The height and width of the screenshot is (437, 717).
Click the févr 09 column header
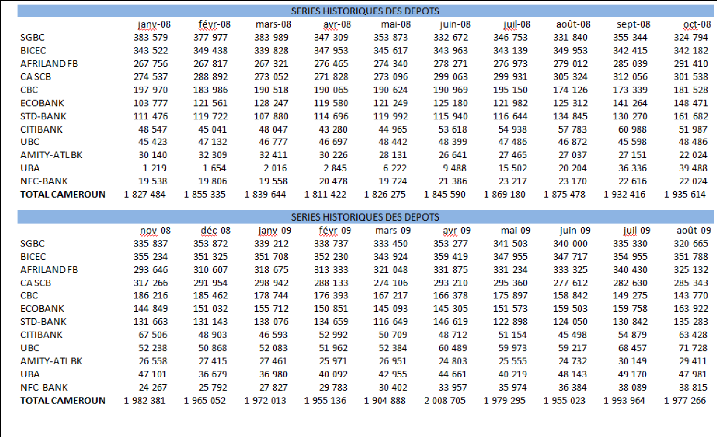pyautogui.click(x=335, y=231)
